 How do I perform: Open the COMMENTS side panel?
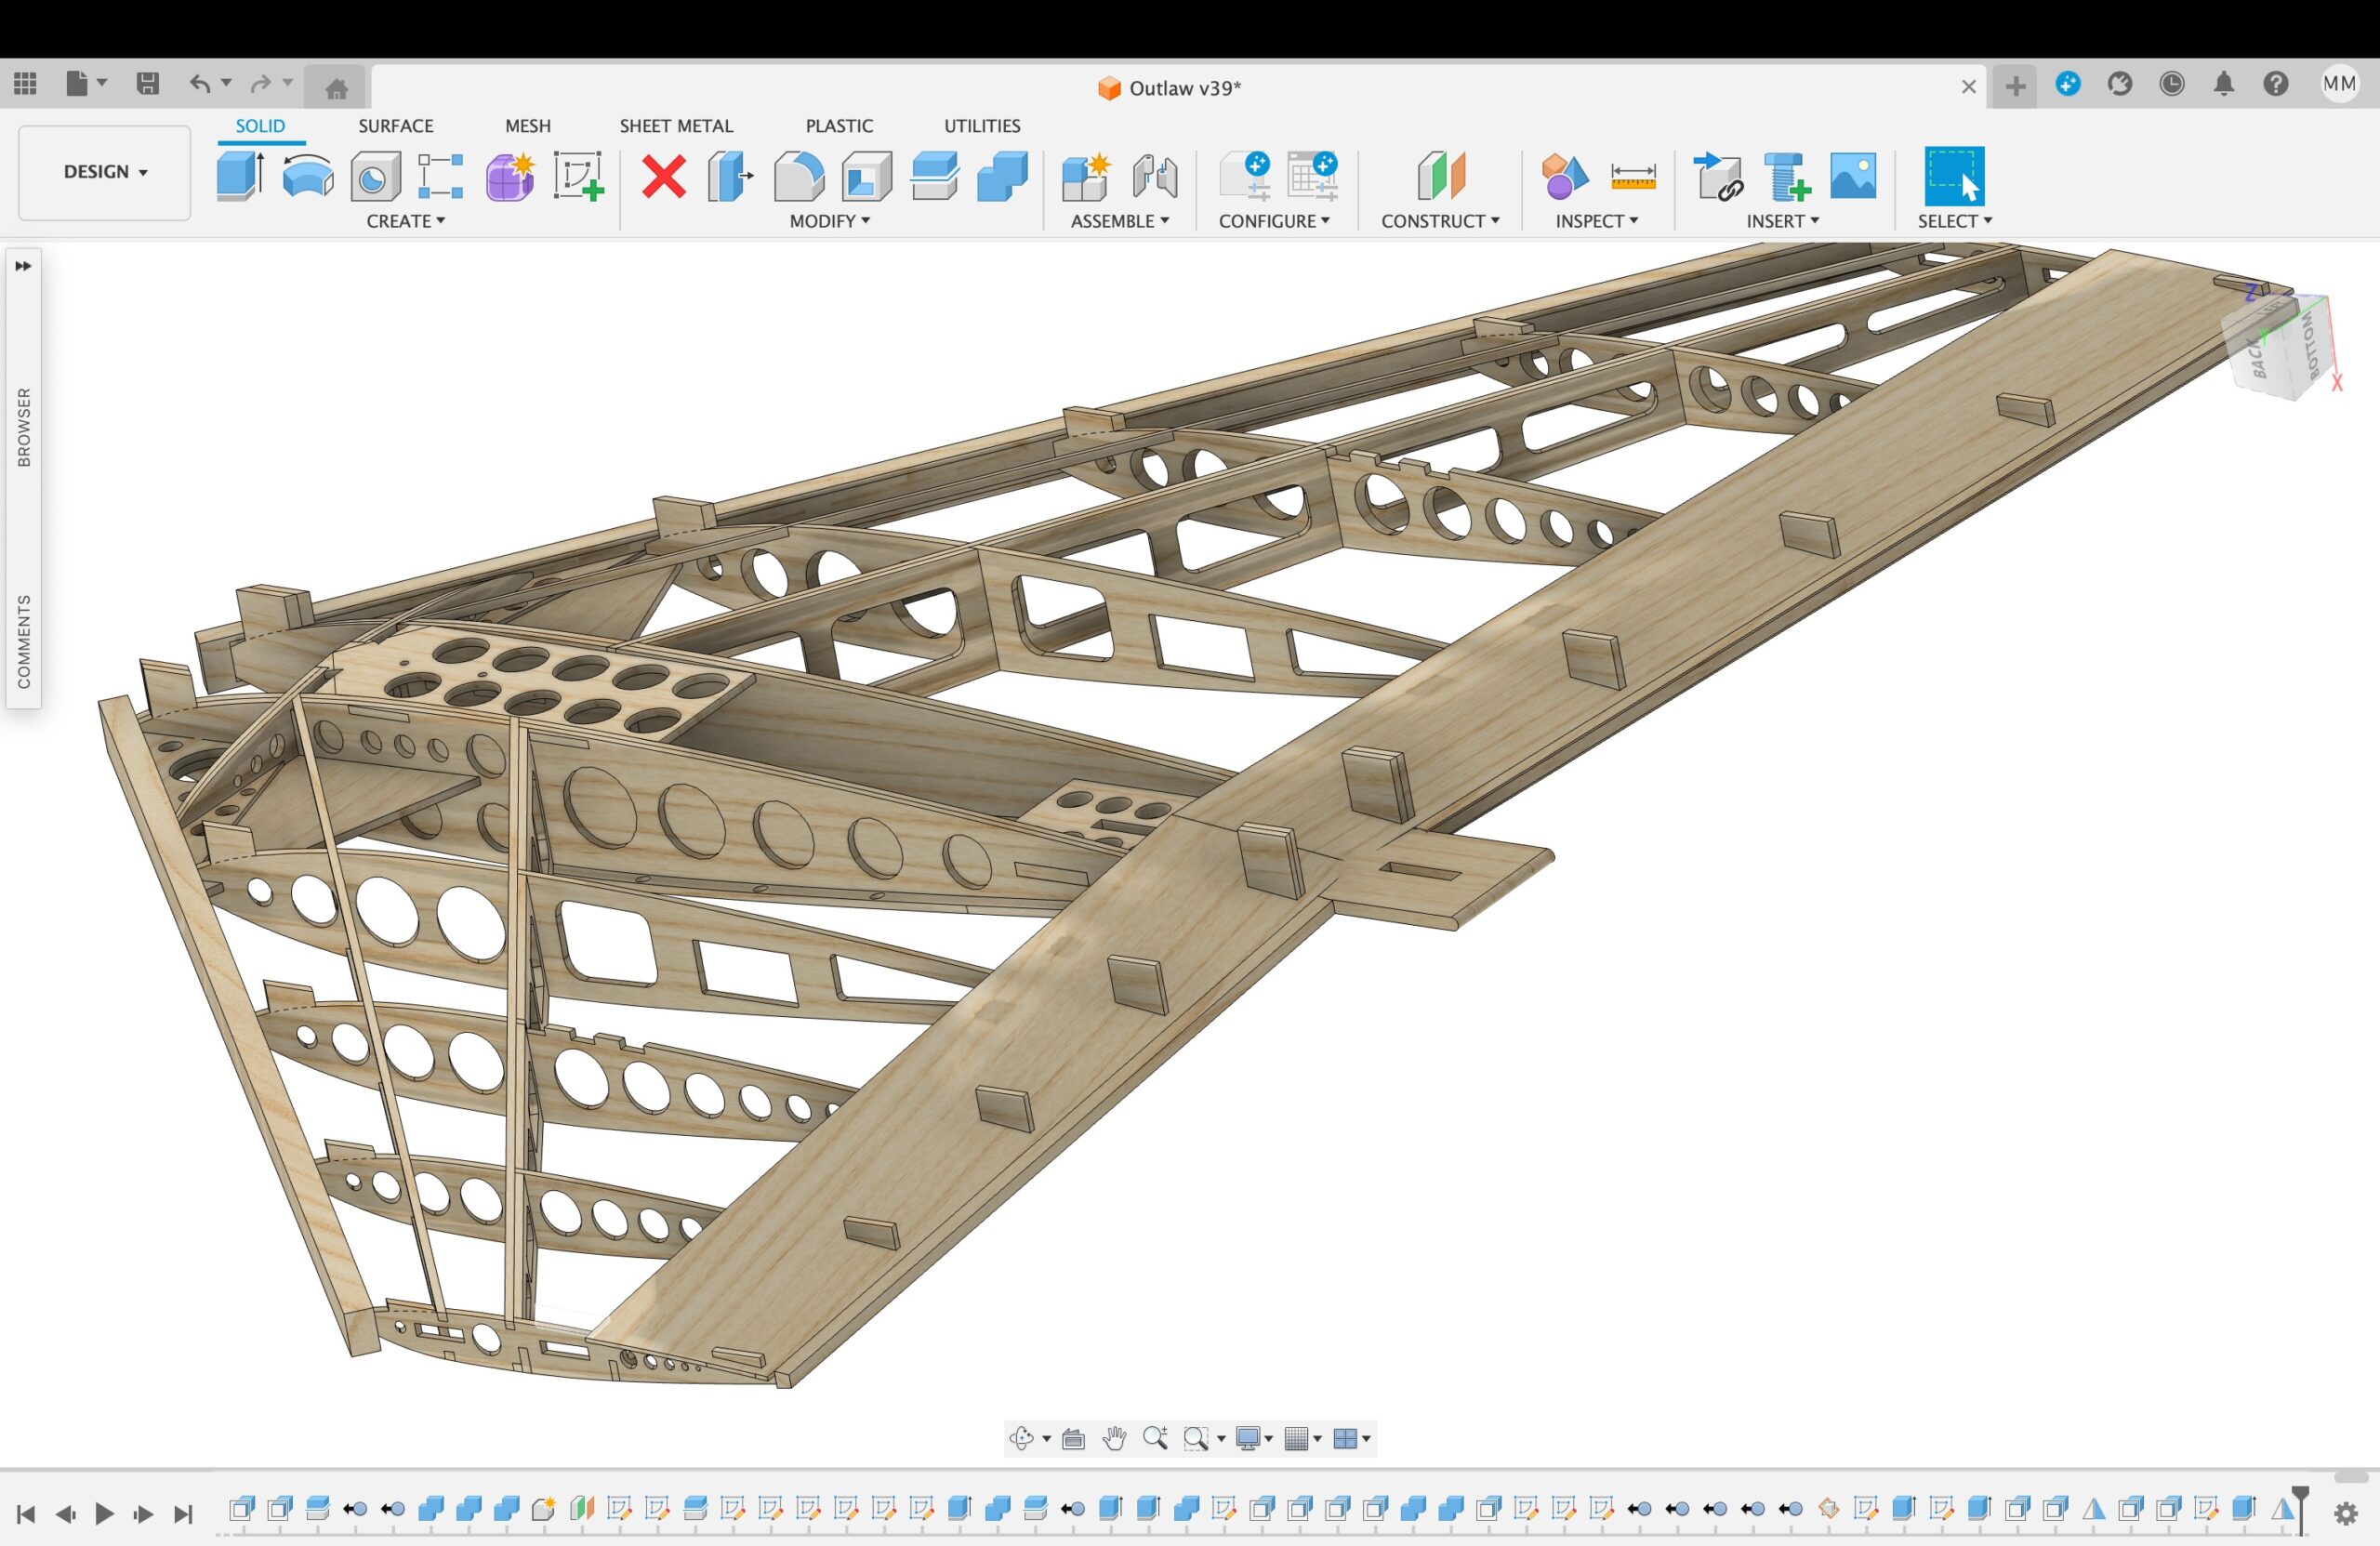click(24, 641)
